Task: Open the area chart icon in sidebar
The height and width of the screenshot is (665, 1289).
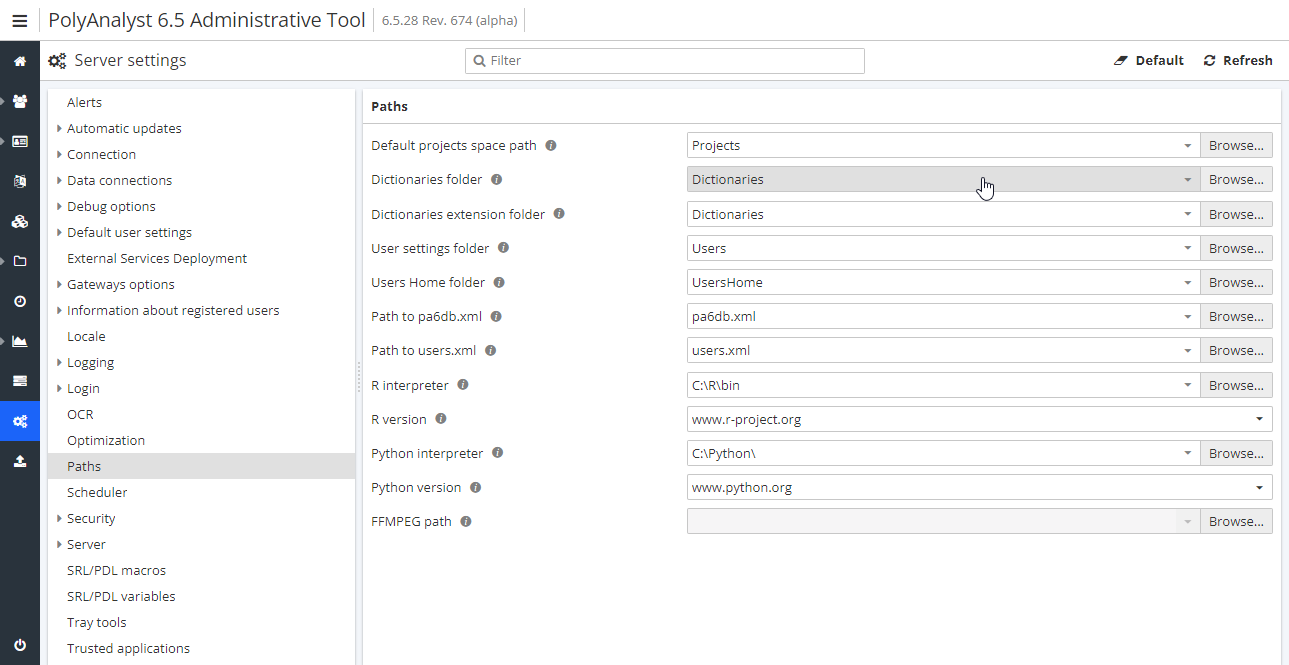Action: tap(20, 341)
